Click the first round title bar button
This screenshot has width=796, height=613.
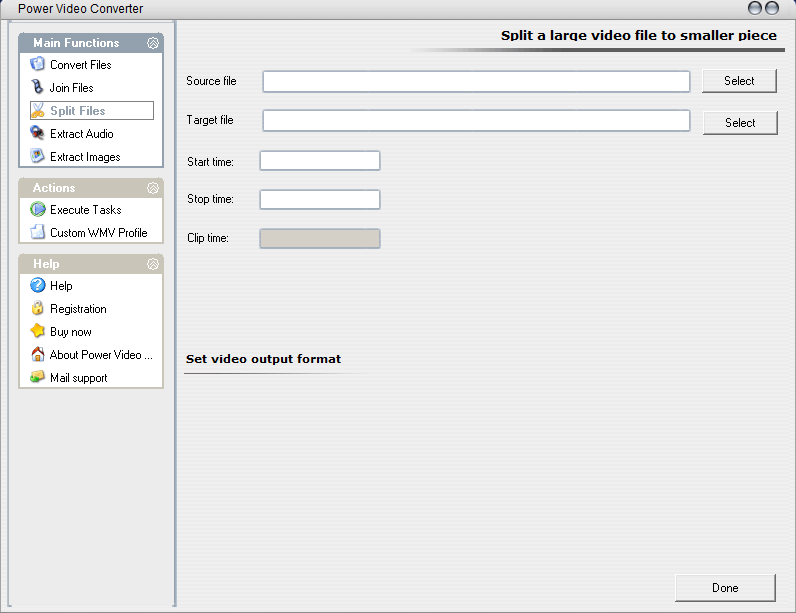tap(755, 8)
